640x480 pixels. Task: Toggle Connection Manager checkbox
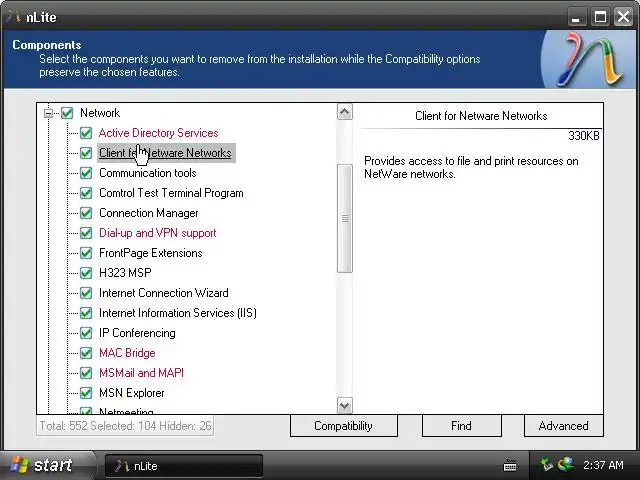(86, 213)
